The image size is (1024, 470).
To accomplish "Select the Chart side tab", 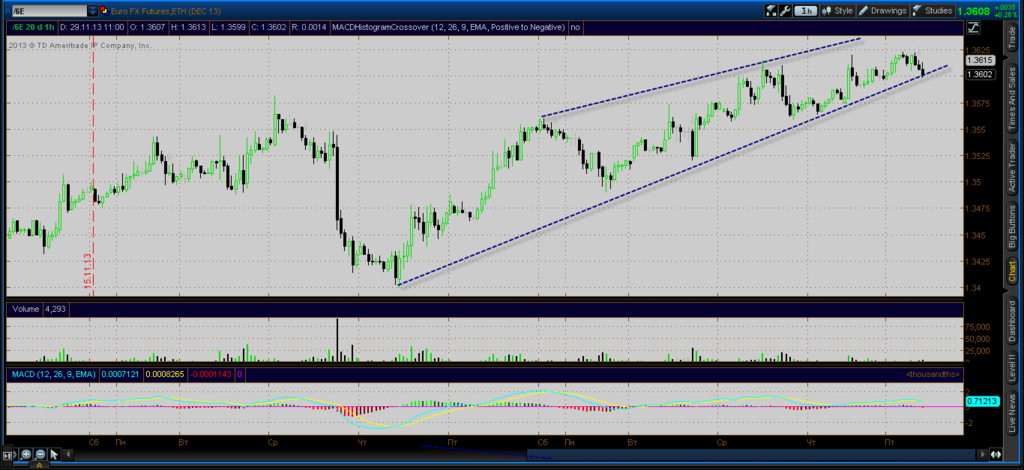I will [x=1012, y=272].
